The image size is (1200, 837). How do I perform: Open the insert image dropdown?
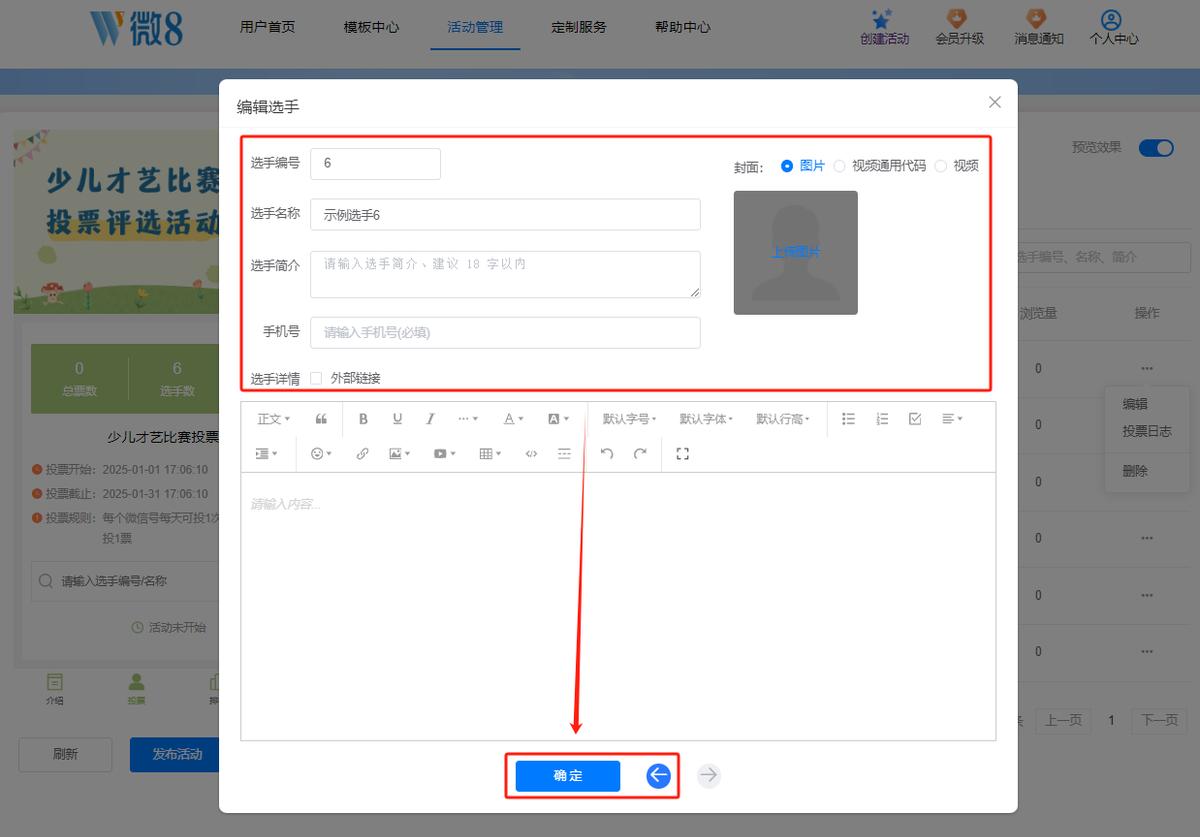400,454
